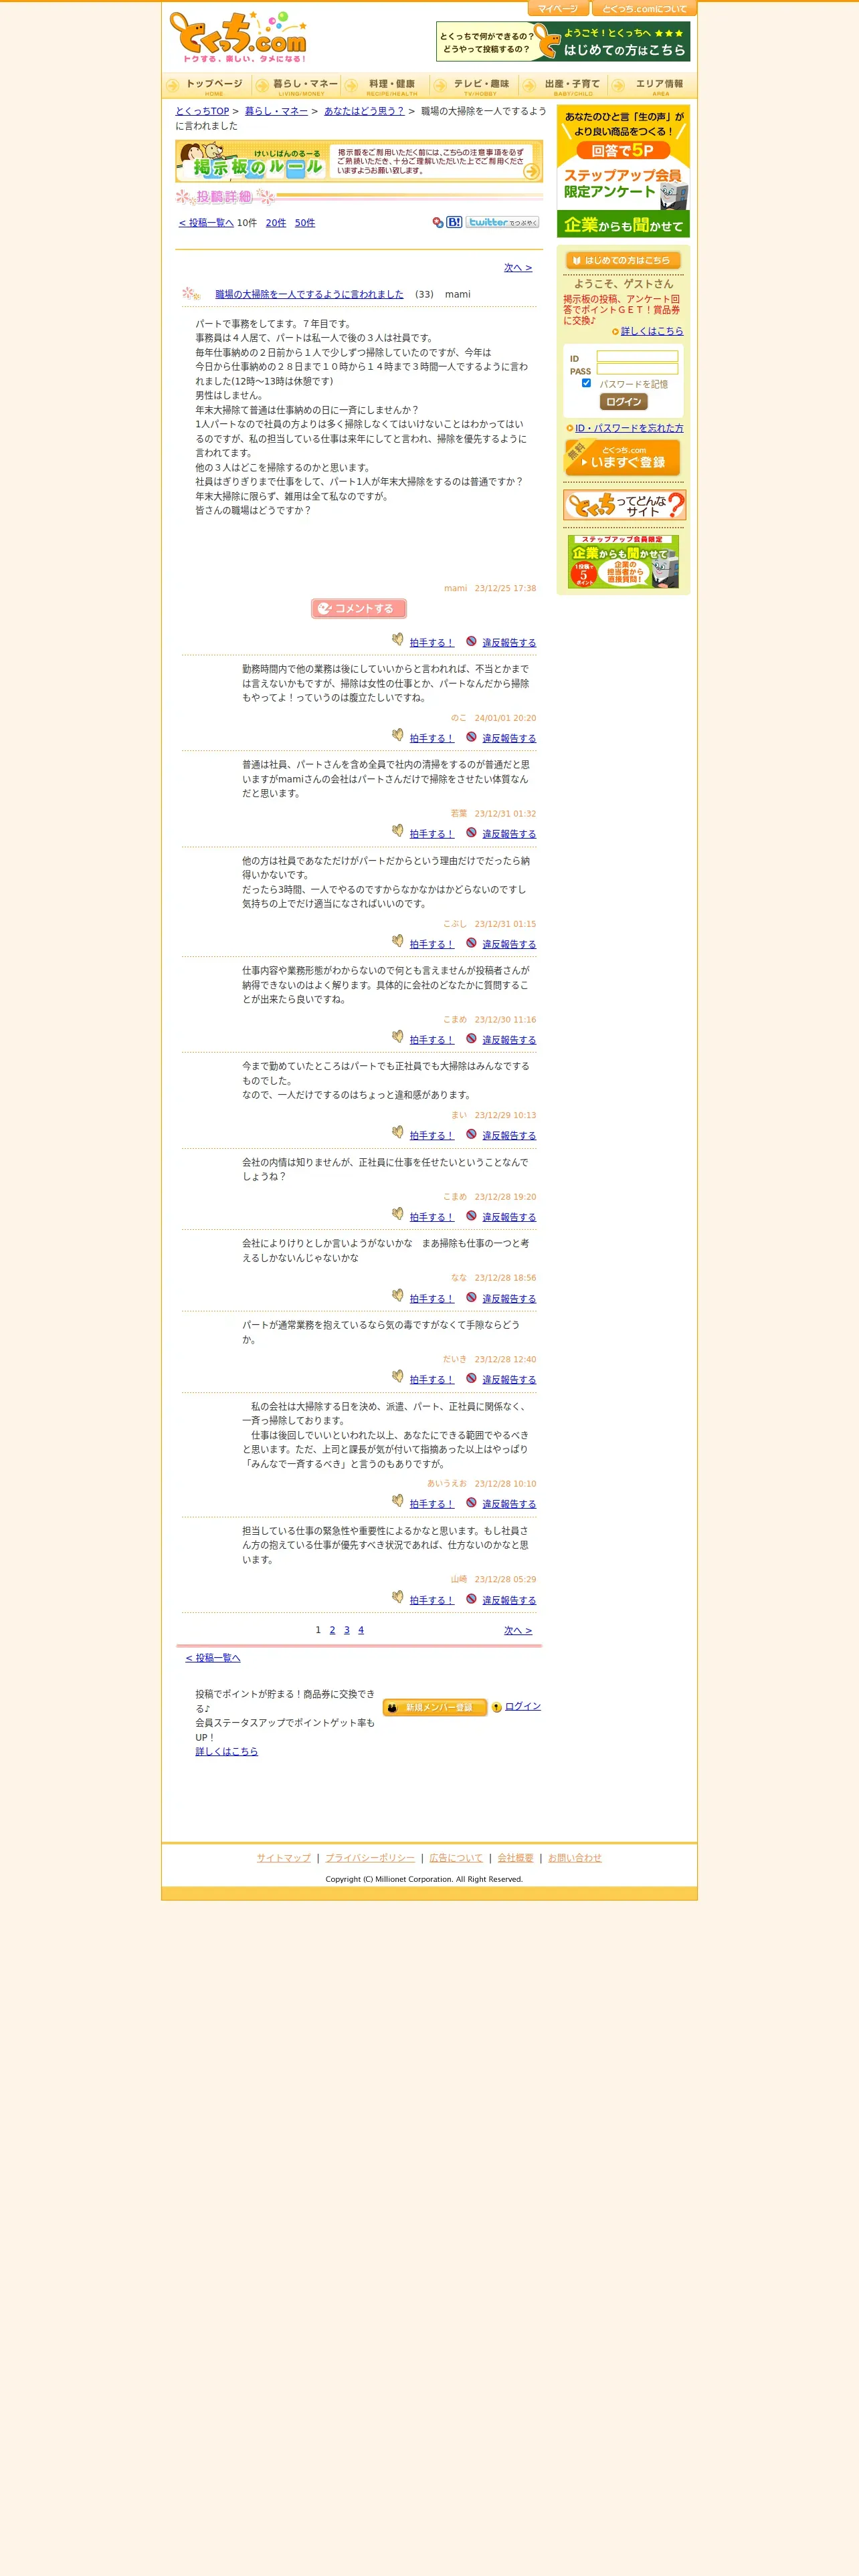Click the brown ログイン button
859x2576 pixels.
pos(623,402)
